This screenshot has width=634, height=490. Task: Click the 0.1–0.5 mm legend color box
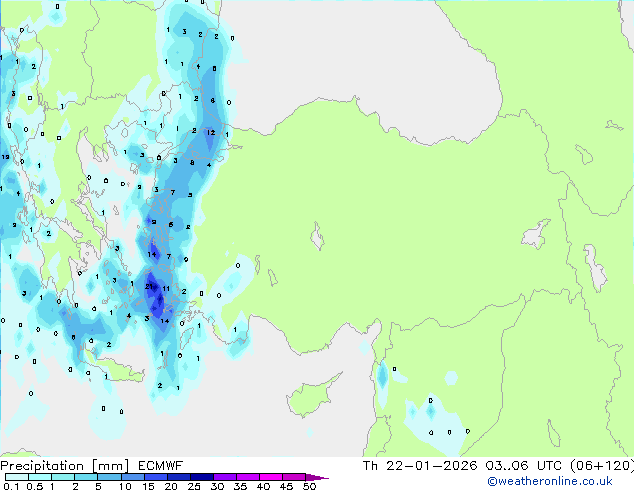(17, 477)
